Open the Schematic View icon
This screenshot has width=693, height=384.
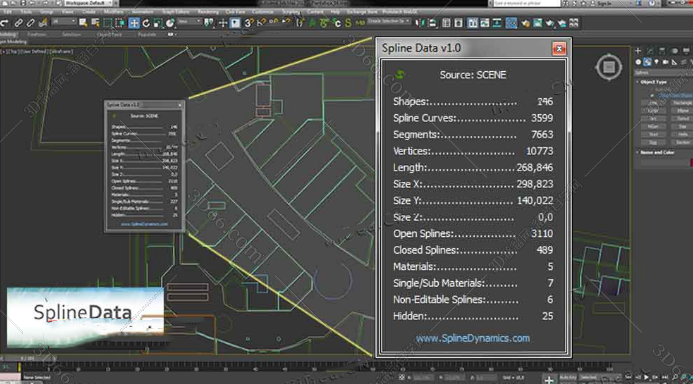click(x=497, y=23)
